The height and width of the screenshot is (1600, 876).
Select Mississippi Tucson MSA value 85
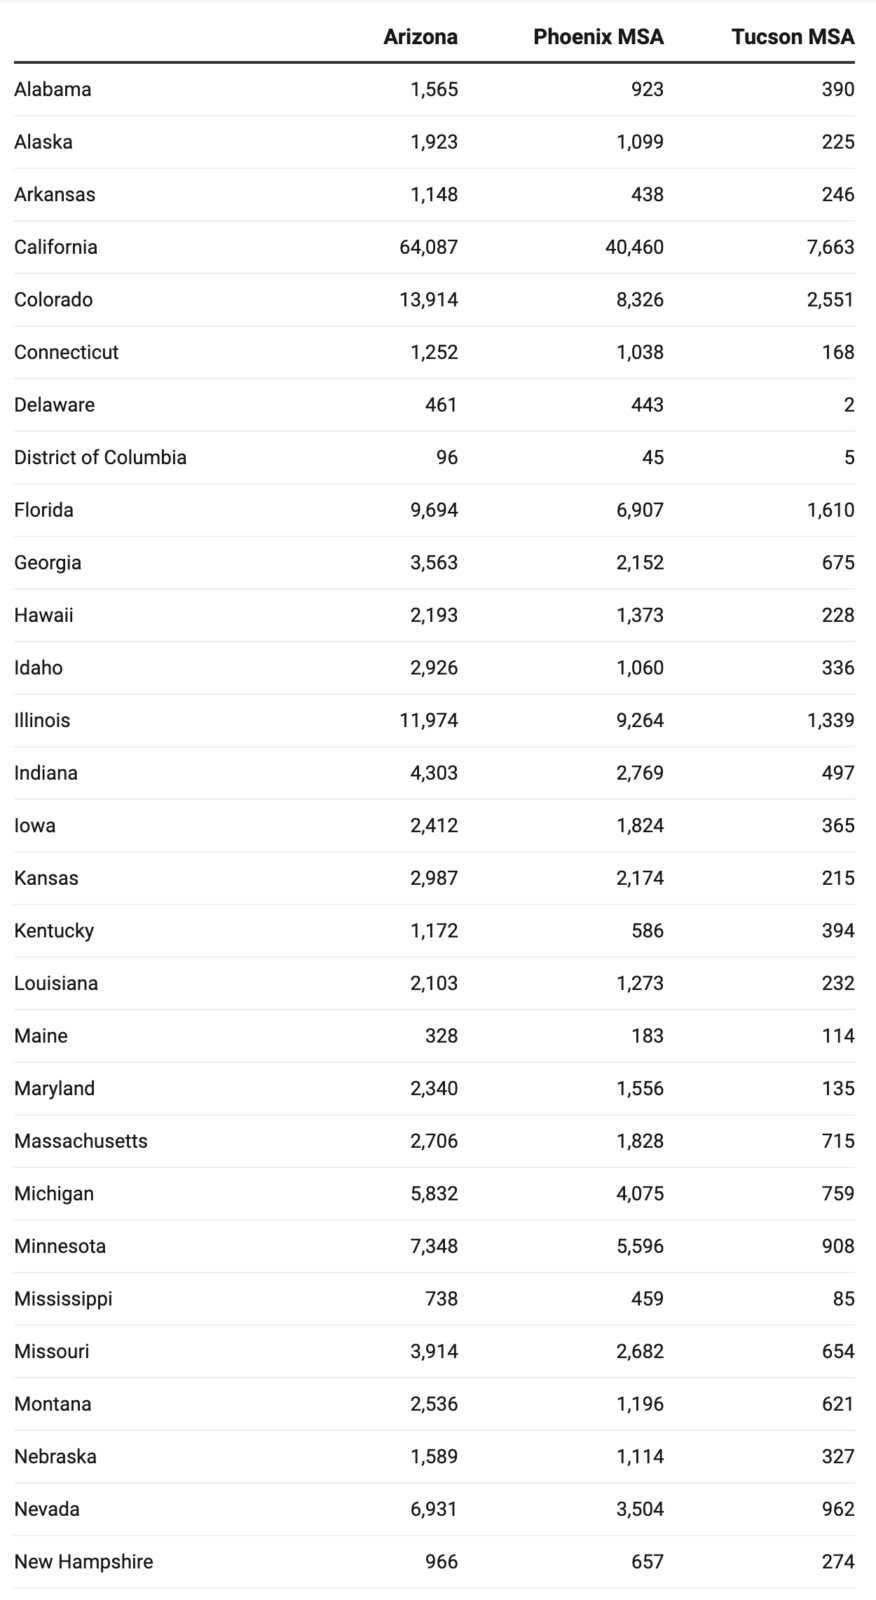coord(844,1299)
